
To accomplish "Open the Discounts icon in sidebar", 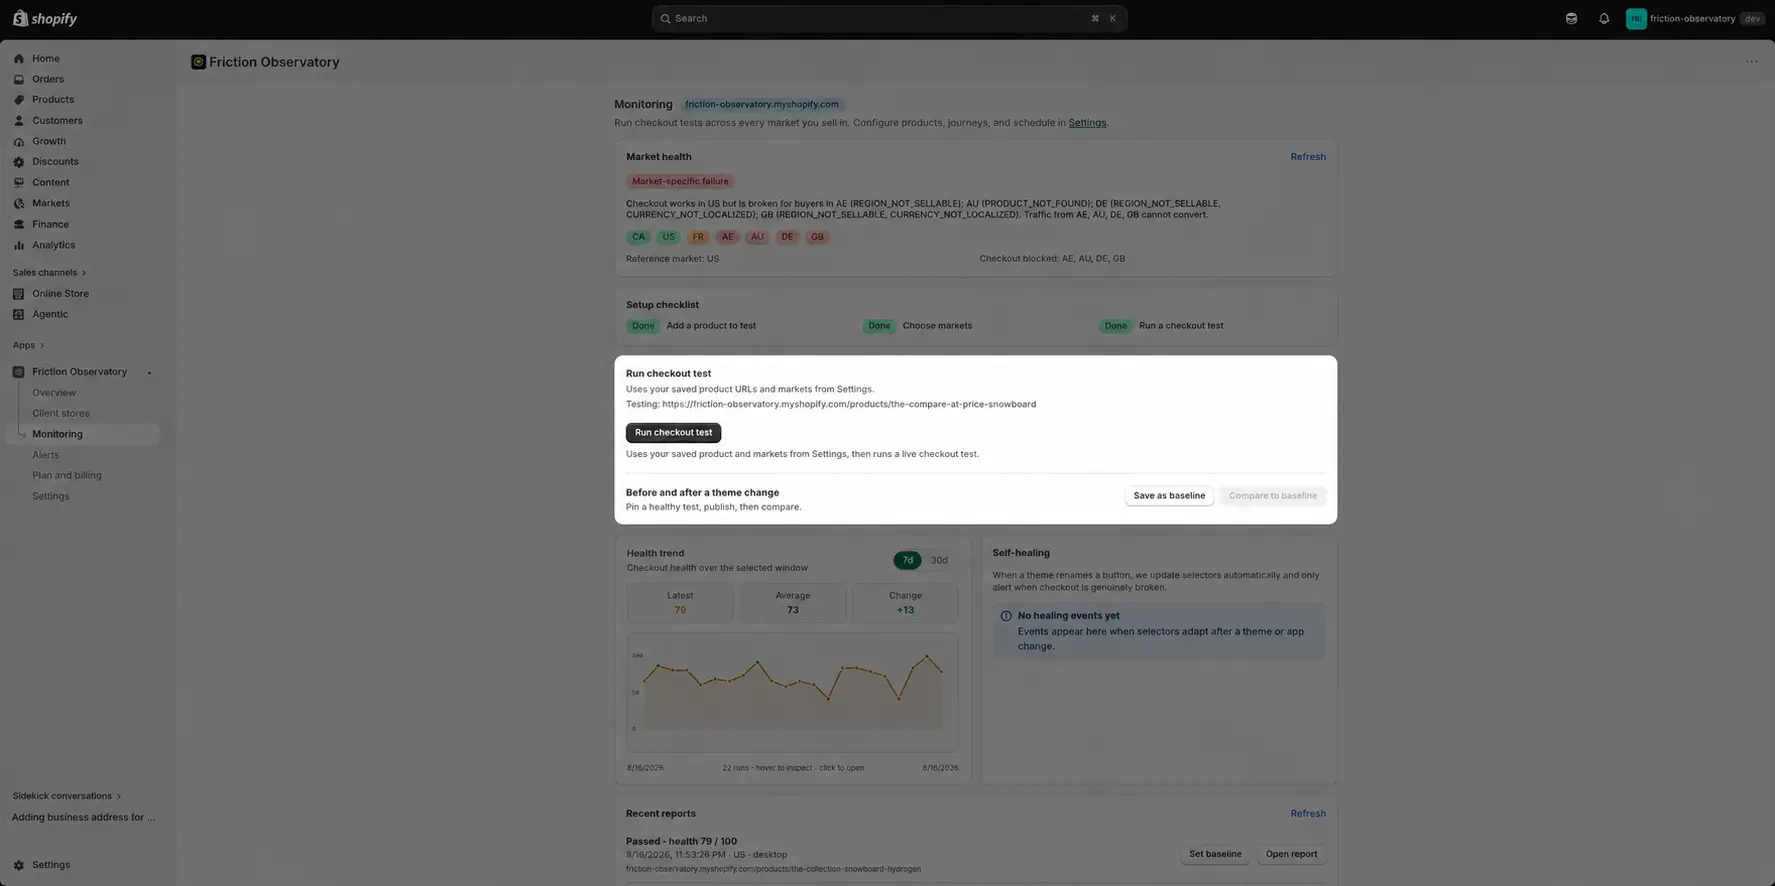I will (18, 162).
